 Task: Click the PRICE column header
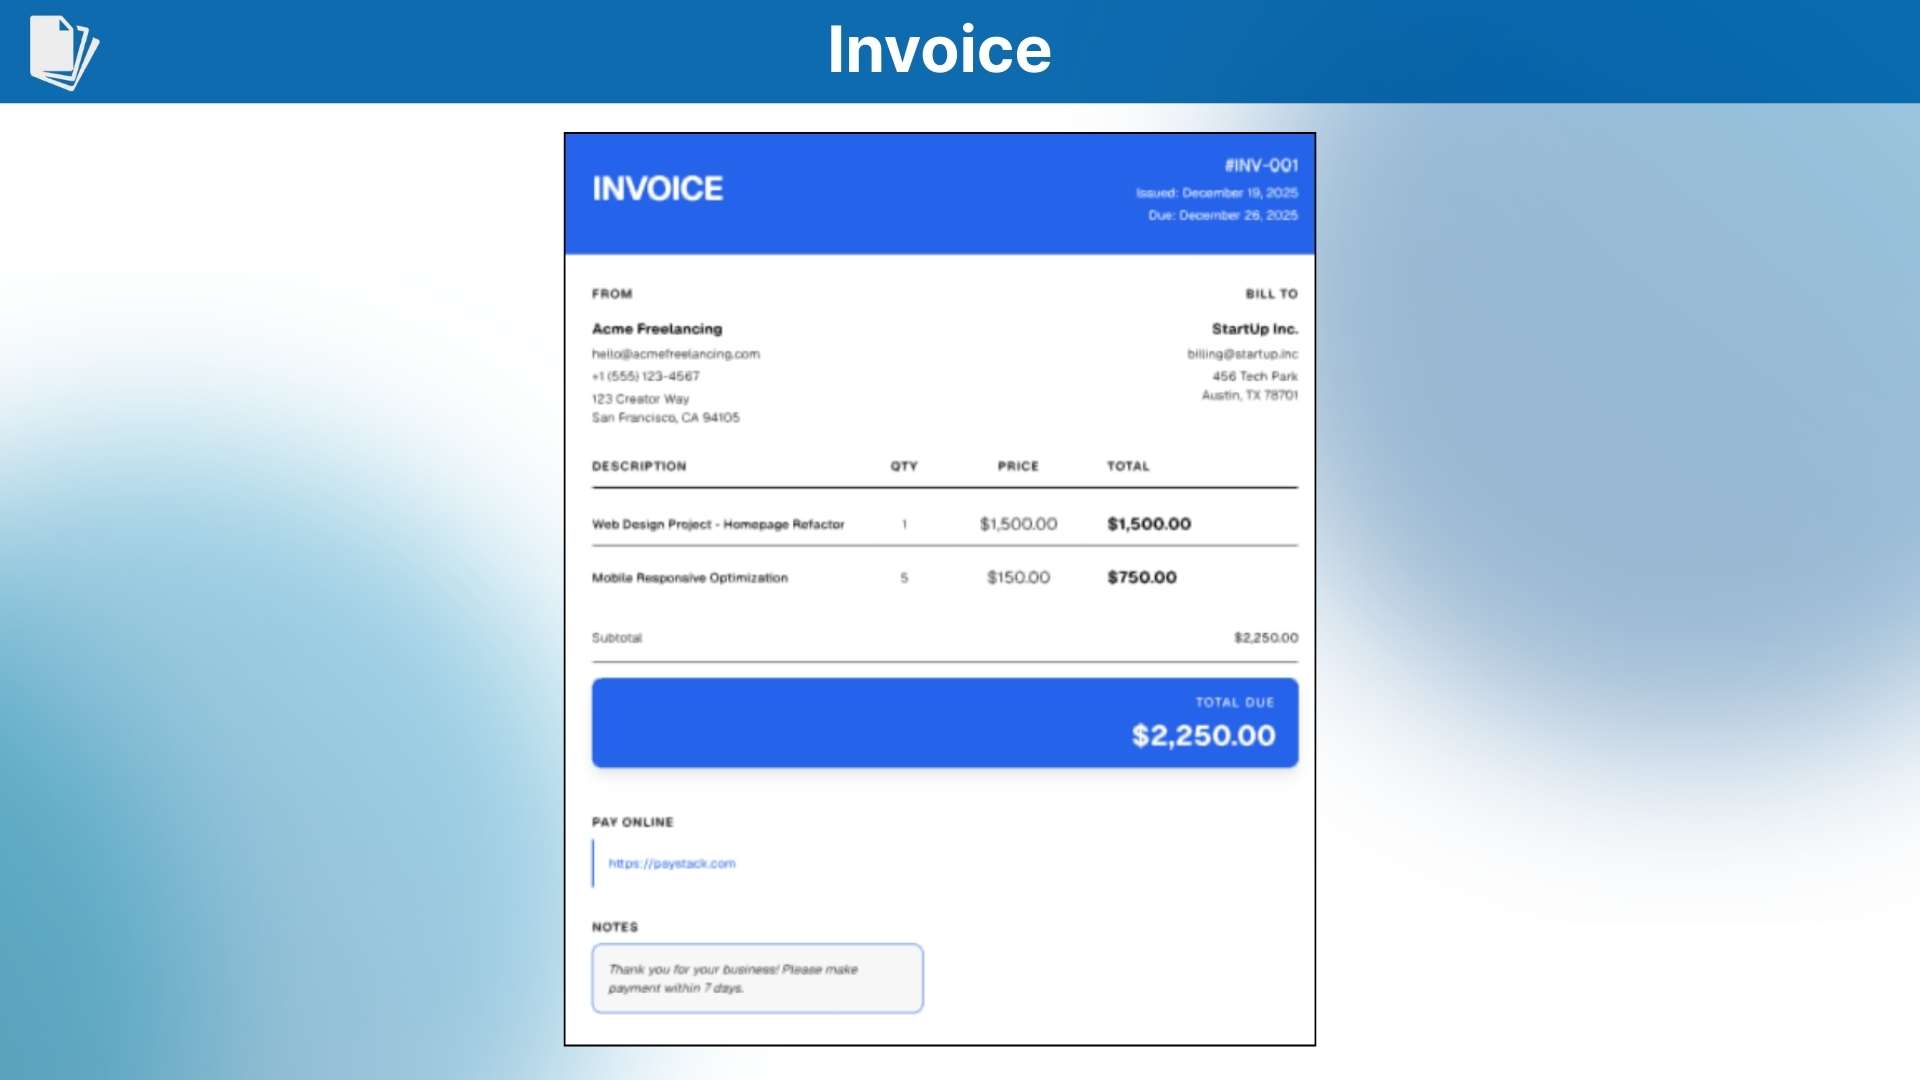tap(1017, 466)
